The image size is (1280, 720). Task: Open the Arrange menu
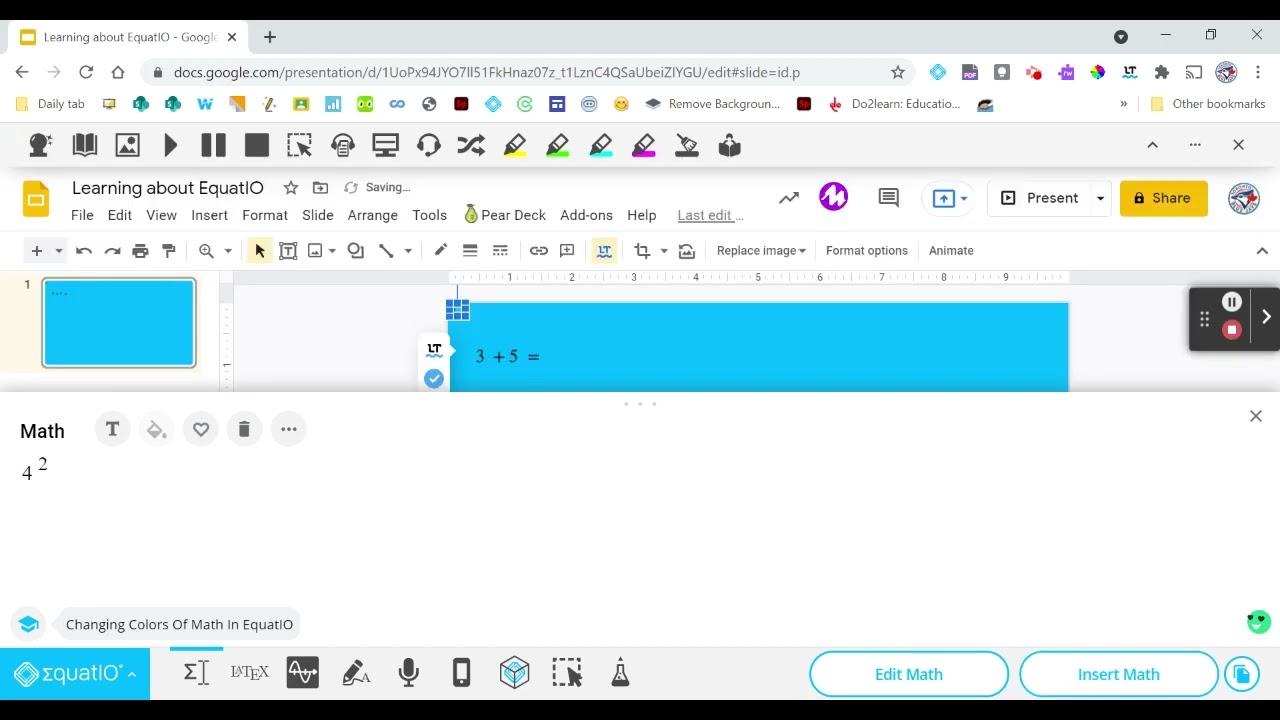[373, 215]
